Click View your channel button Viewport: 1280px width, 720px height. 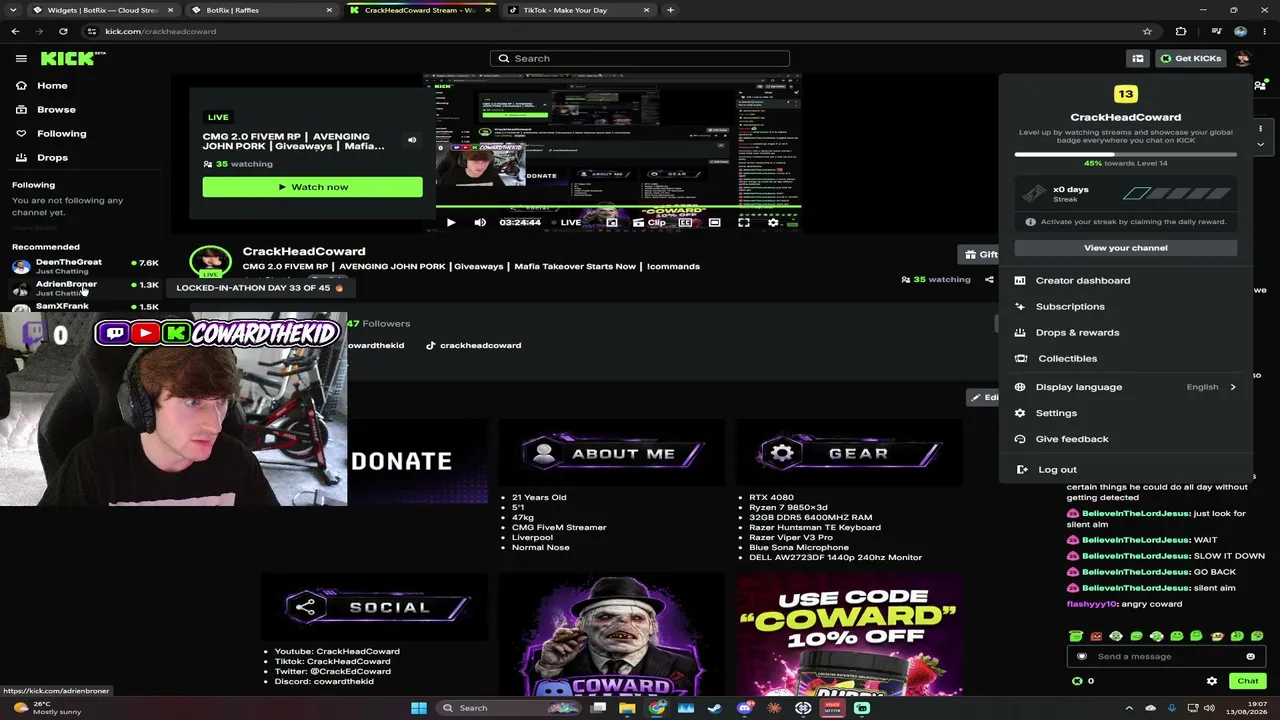(x=1126, y=248)
